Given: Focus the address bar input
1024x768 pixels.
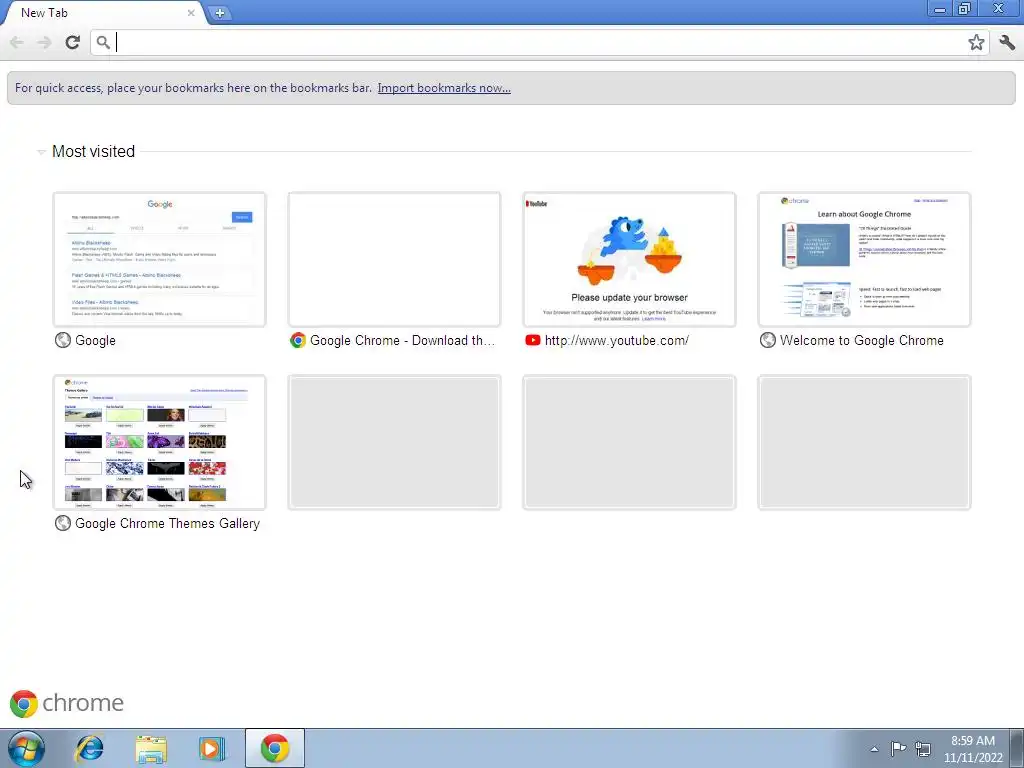Looking at the screenshot, I should tap(540, 42).
